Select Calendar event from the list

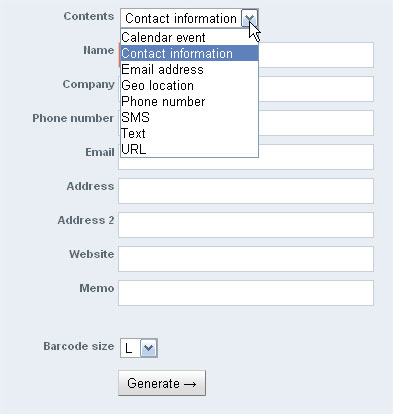(189, 37)
